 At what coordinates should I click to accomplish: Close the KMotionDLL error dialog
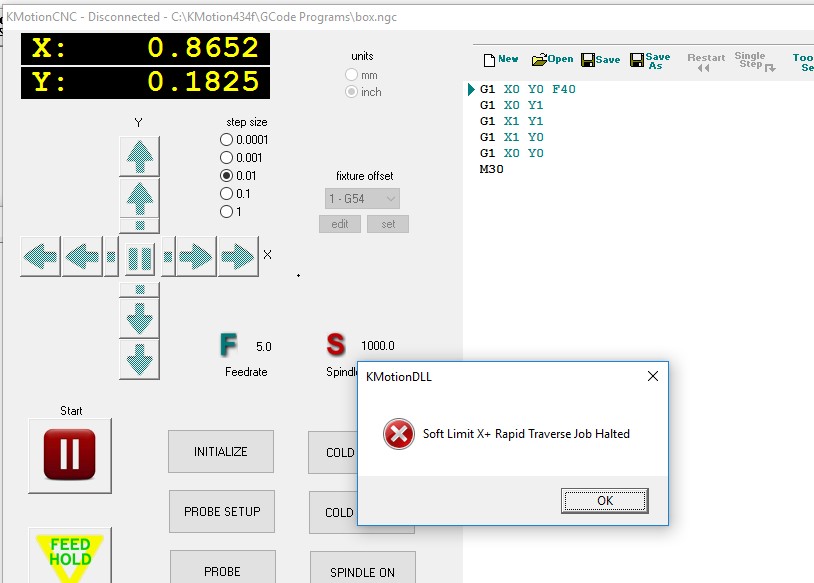pos(653,377)
